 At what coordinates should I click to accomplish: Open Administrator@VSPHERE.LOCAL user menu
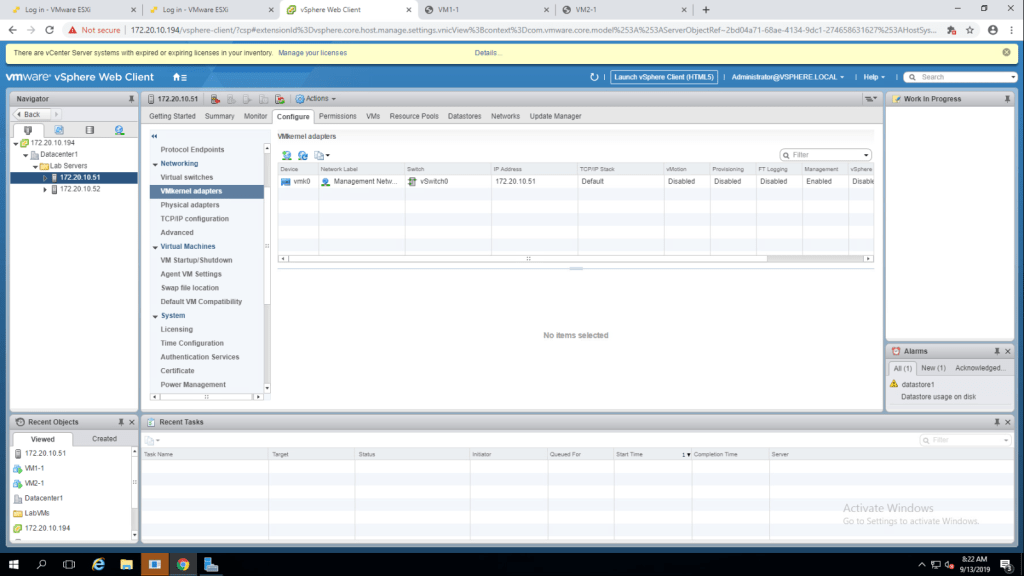coord(788,77)
